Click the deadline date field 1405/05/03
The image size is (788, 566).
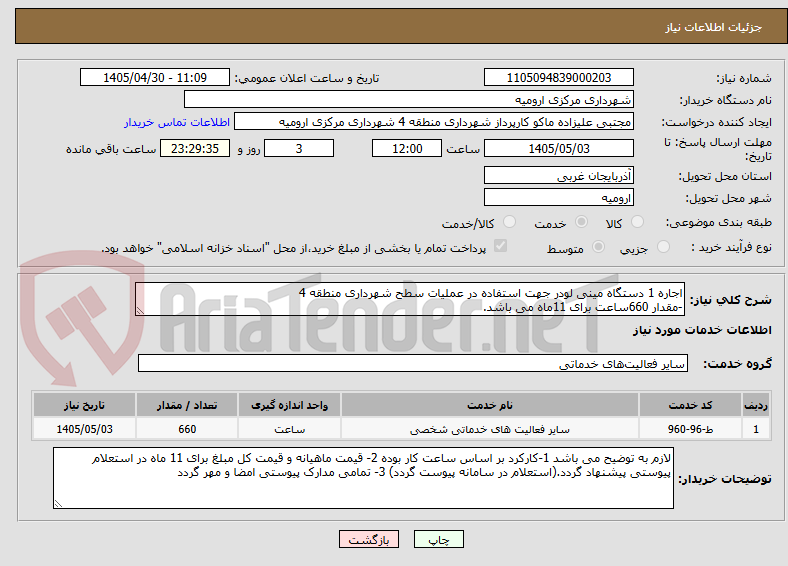(558, 148)
